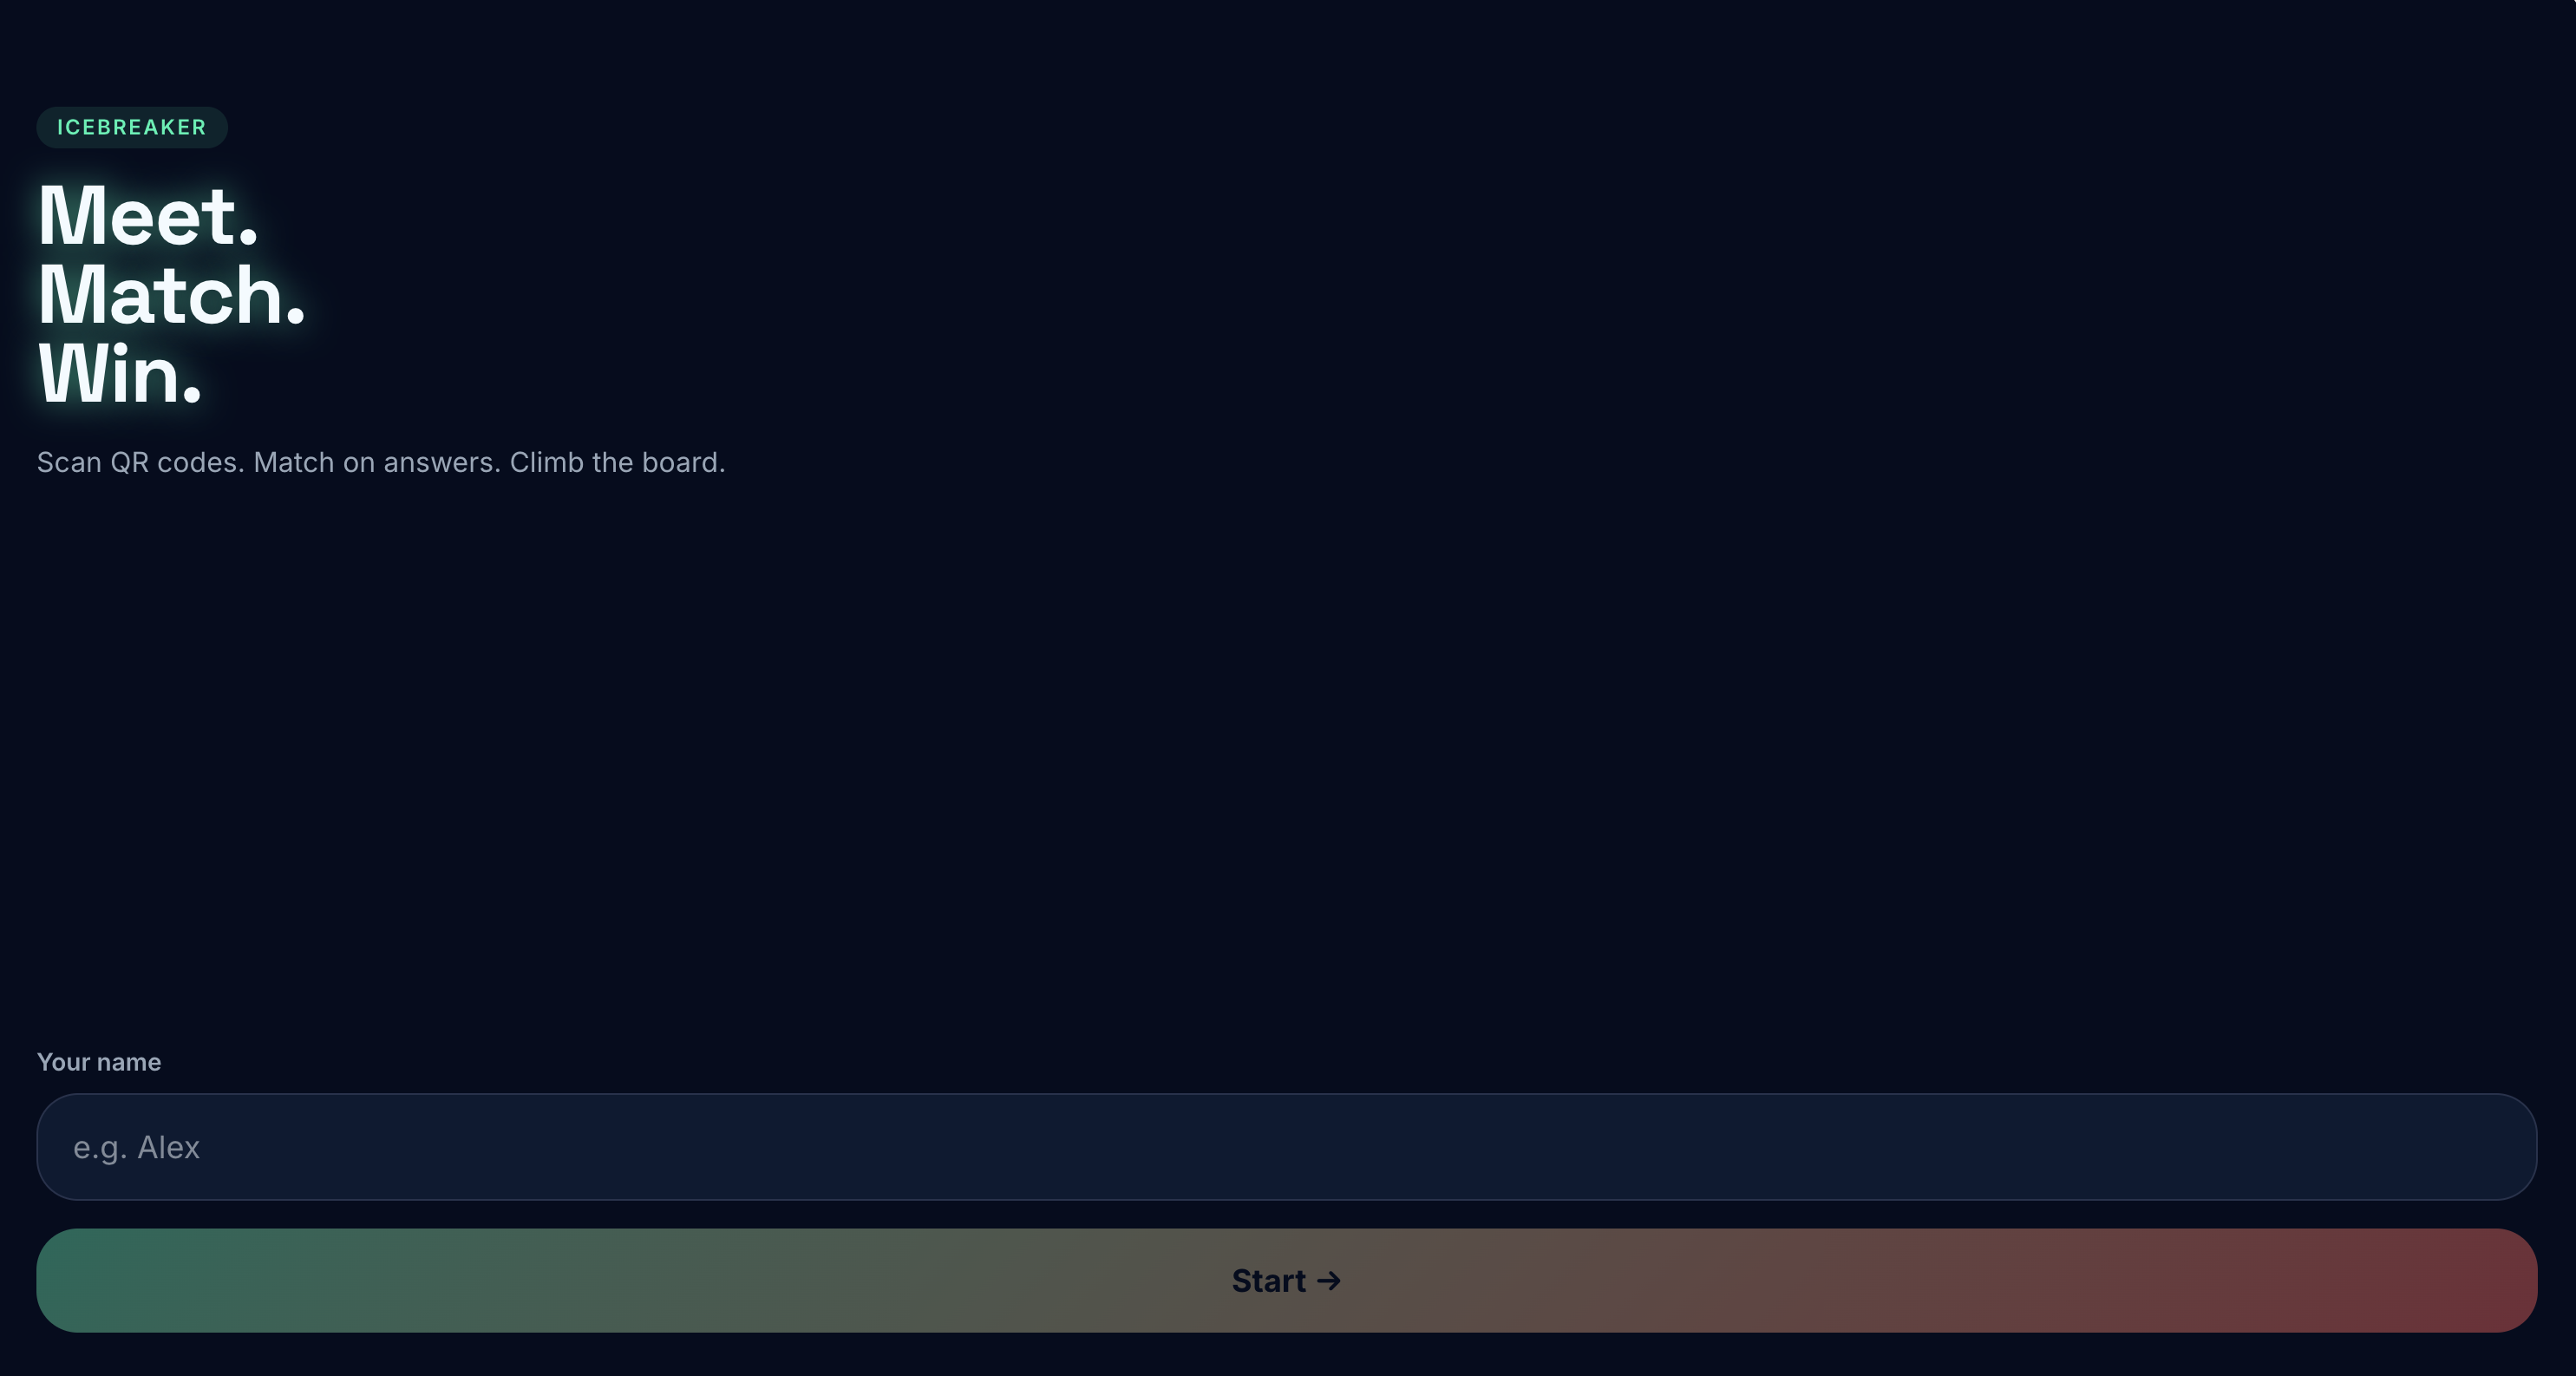The height and width of the screenshot is (1376, 2576).
Task: Click the Start button
Action: pos(1286,1280)
